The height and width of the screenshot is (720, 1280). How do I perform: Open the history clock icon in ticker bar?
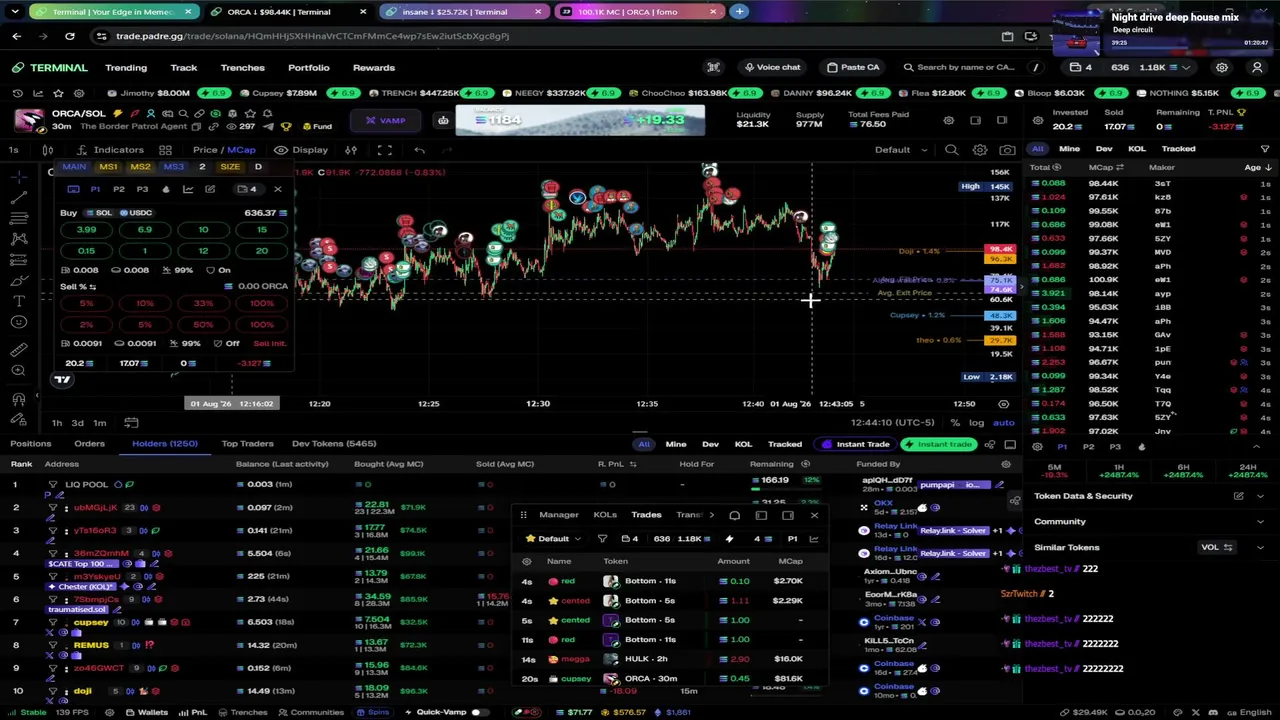pos(19,93)
